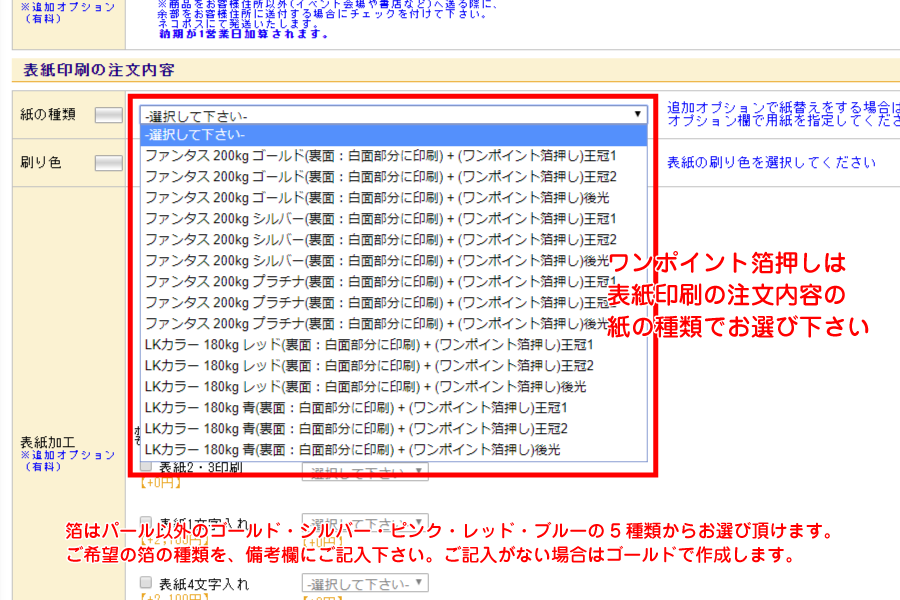Open dropdown next to 表紙2・3印刷

(365, 472)
